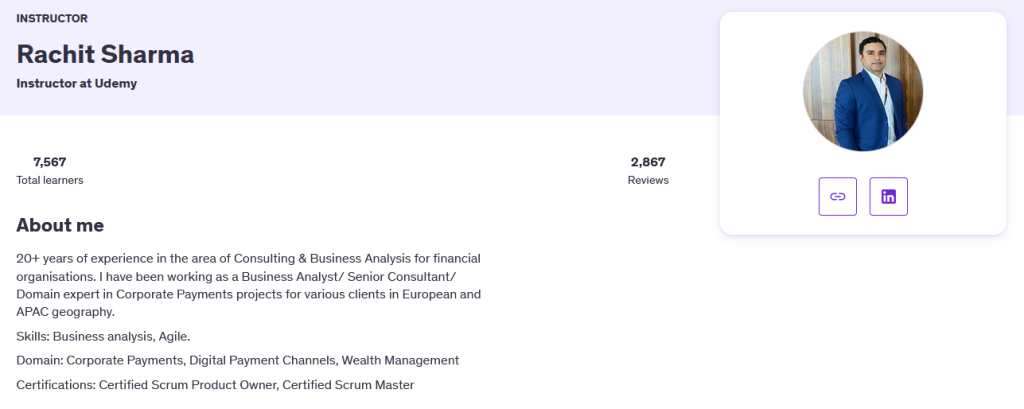Click the Total learners label
1024x409 pixels.
[x=50, y=180]
